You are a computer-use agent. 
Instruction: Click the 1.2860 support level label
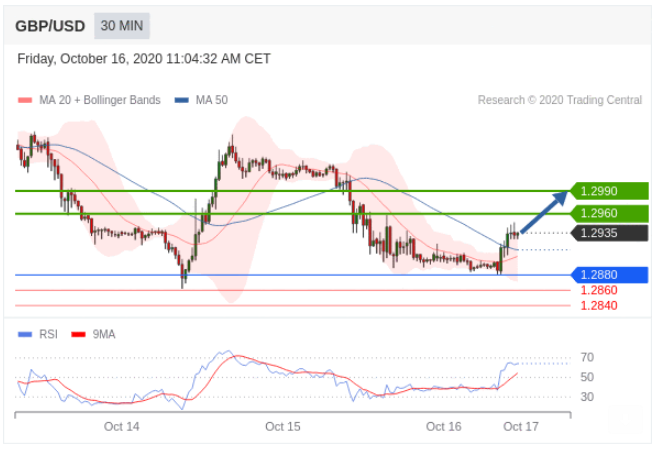point(599,290)
